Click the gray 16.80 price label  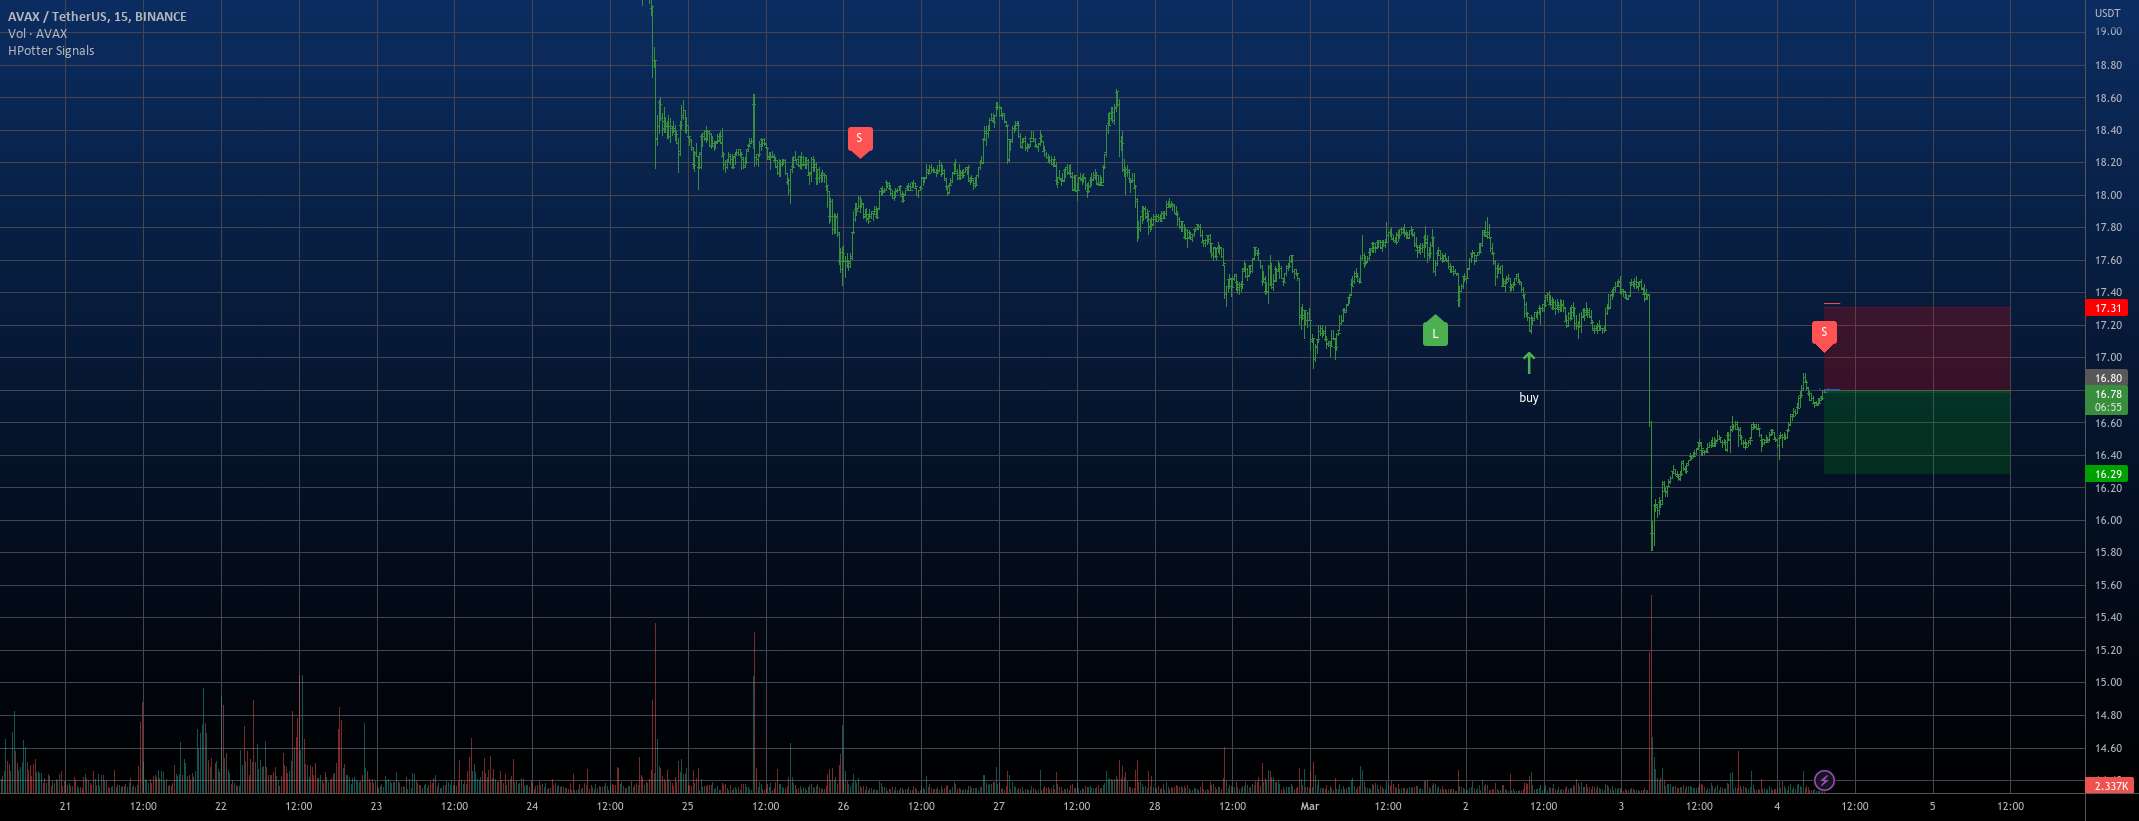point(2108,378)
